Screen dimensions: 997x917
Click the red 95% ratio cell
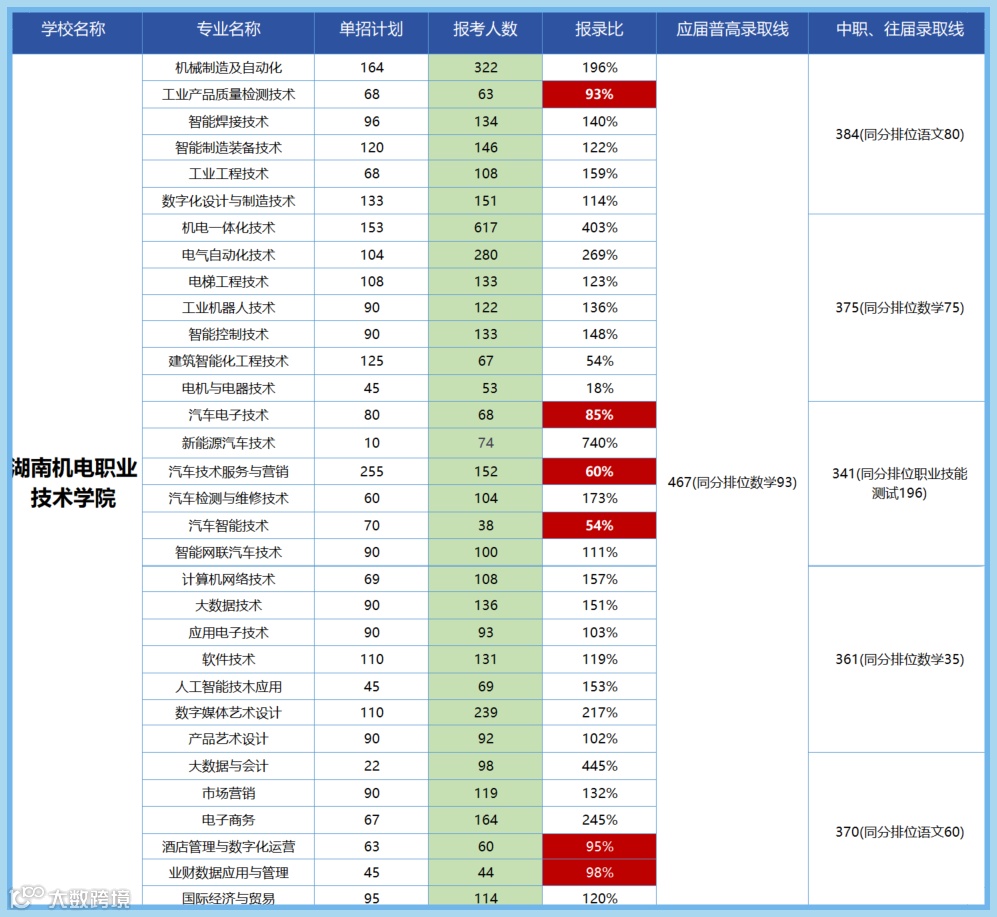pos(600,846)
